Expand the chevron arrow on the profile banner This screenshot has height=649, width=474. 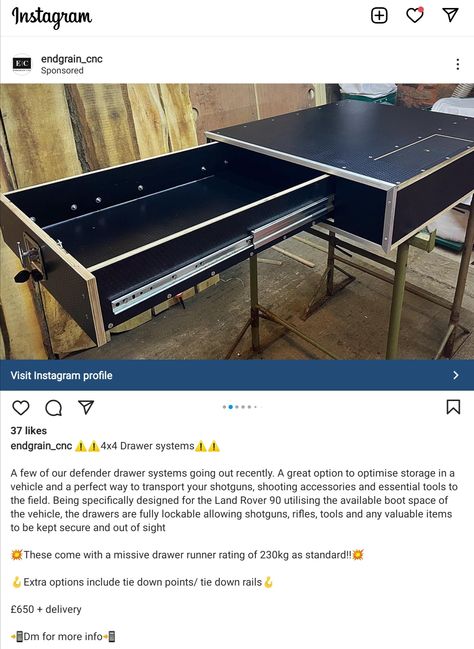(456, 375)
